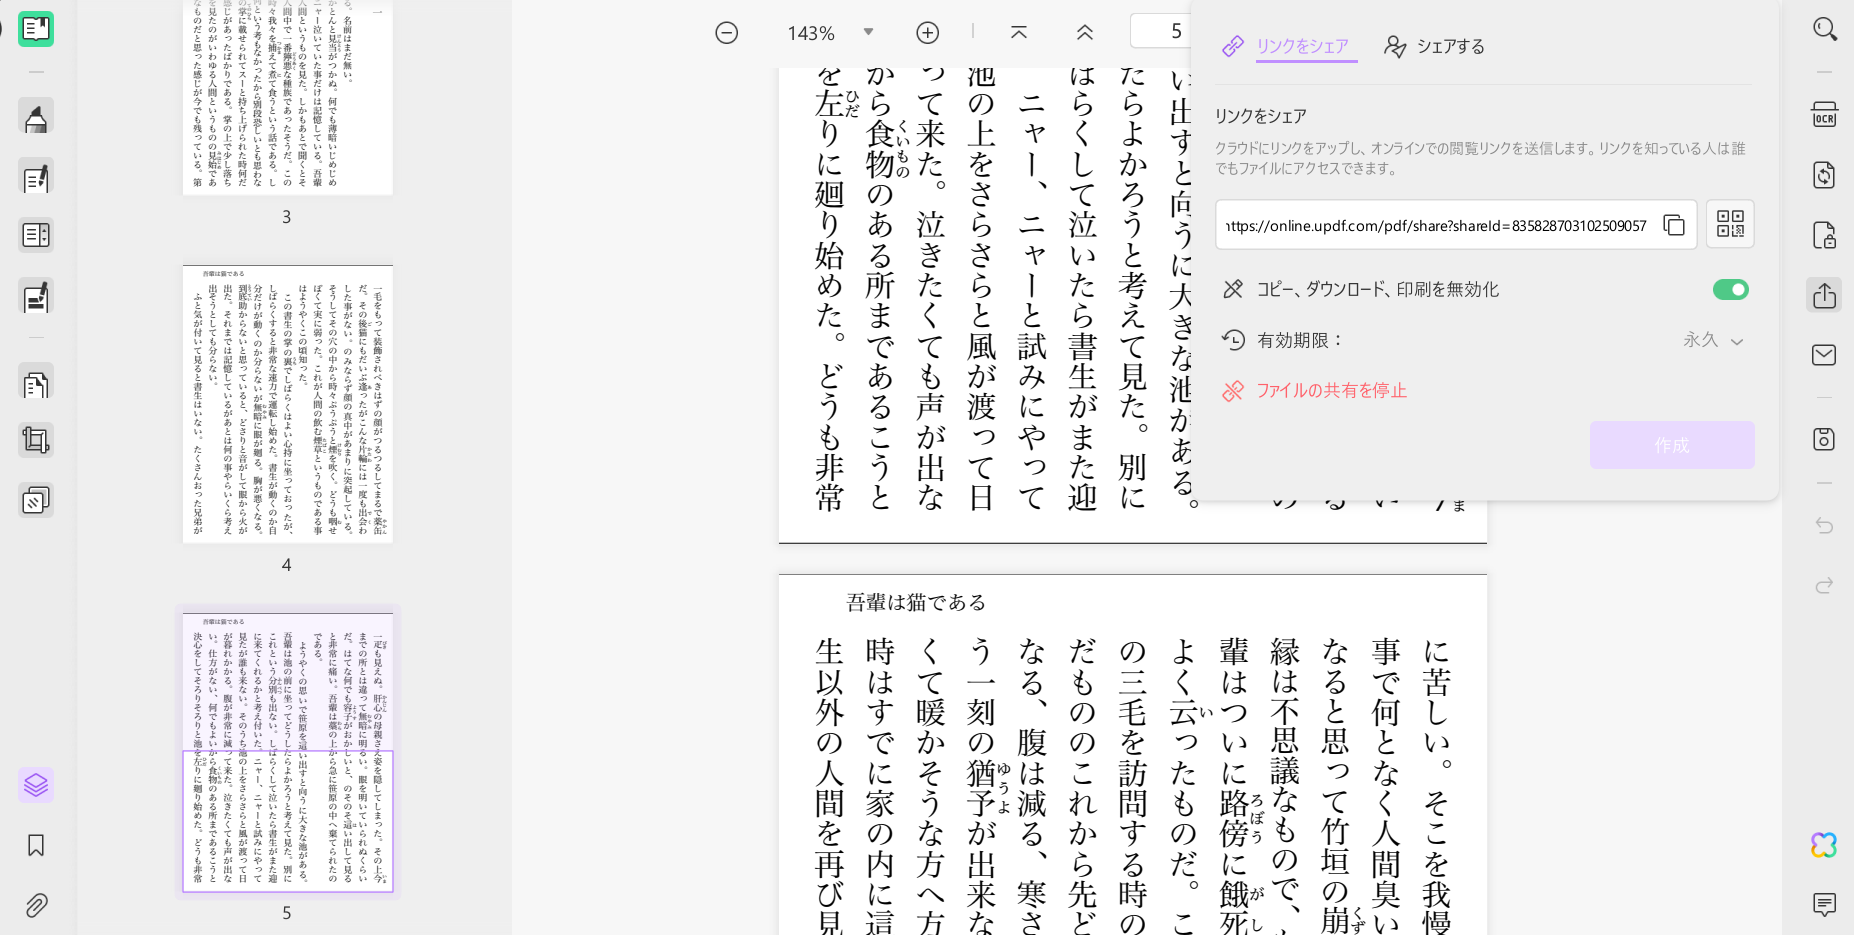Select page 3 thumbnail
Screen dimensions: 1854x935
[x=288, y=97]
